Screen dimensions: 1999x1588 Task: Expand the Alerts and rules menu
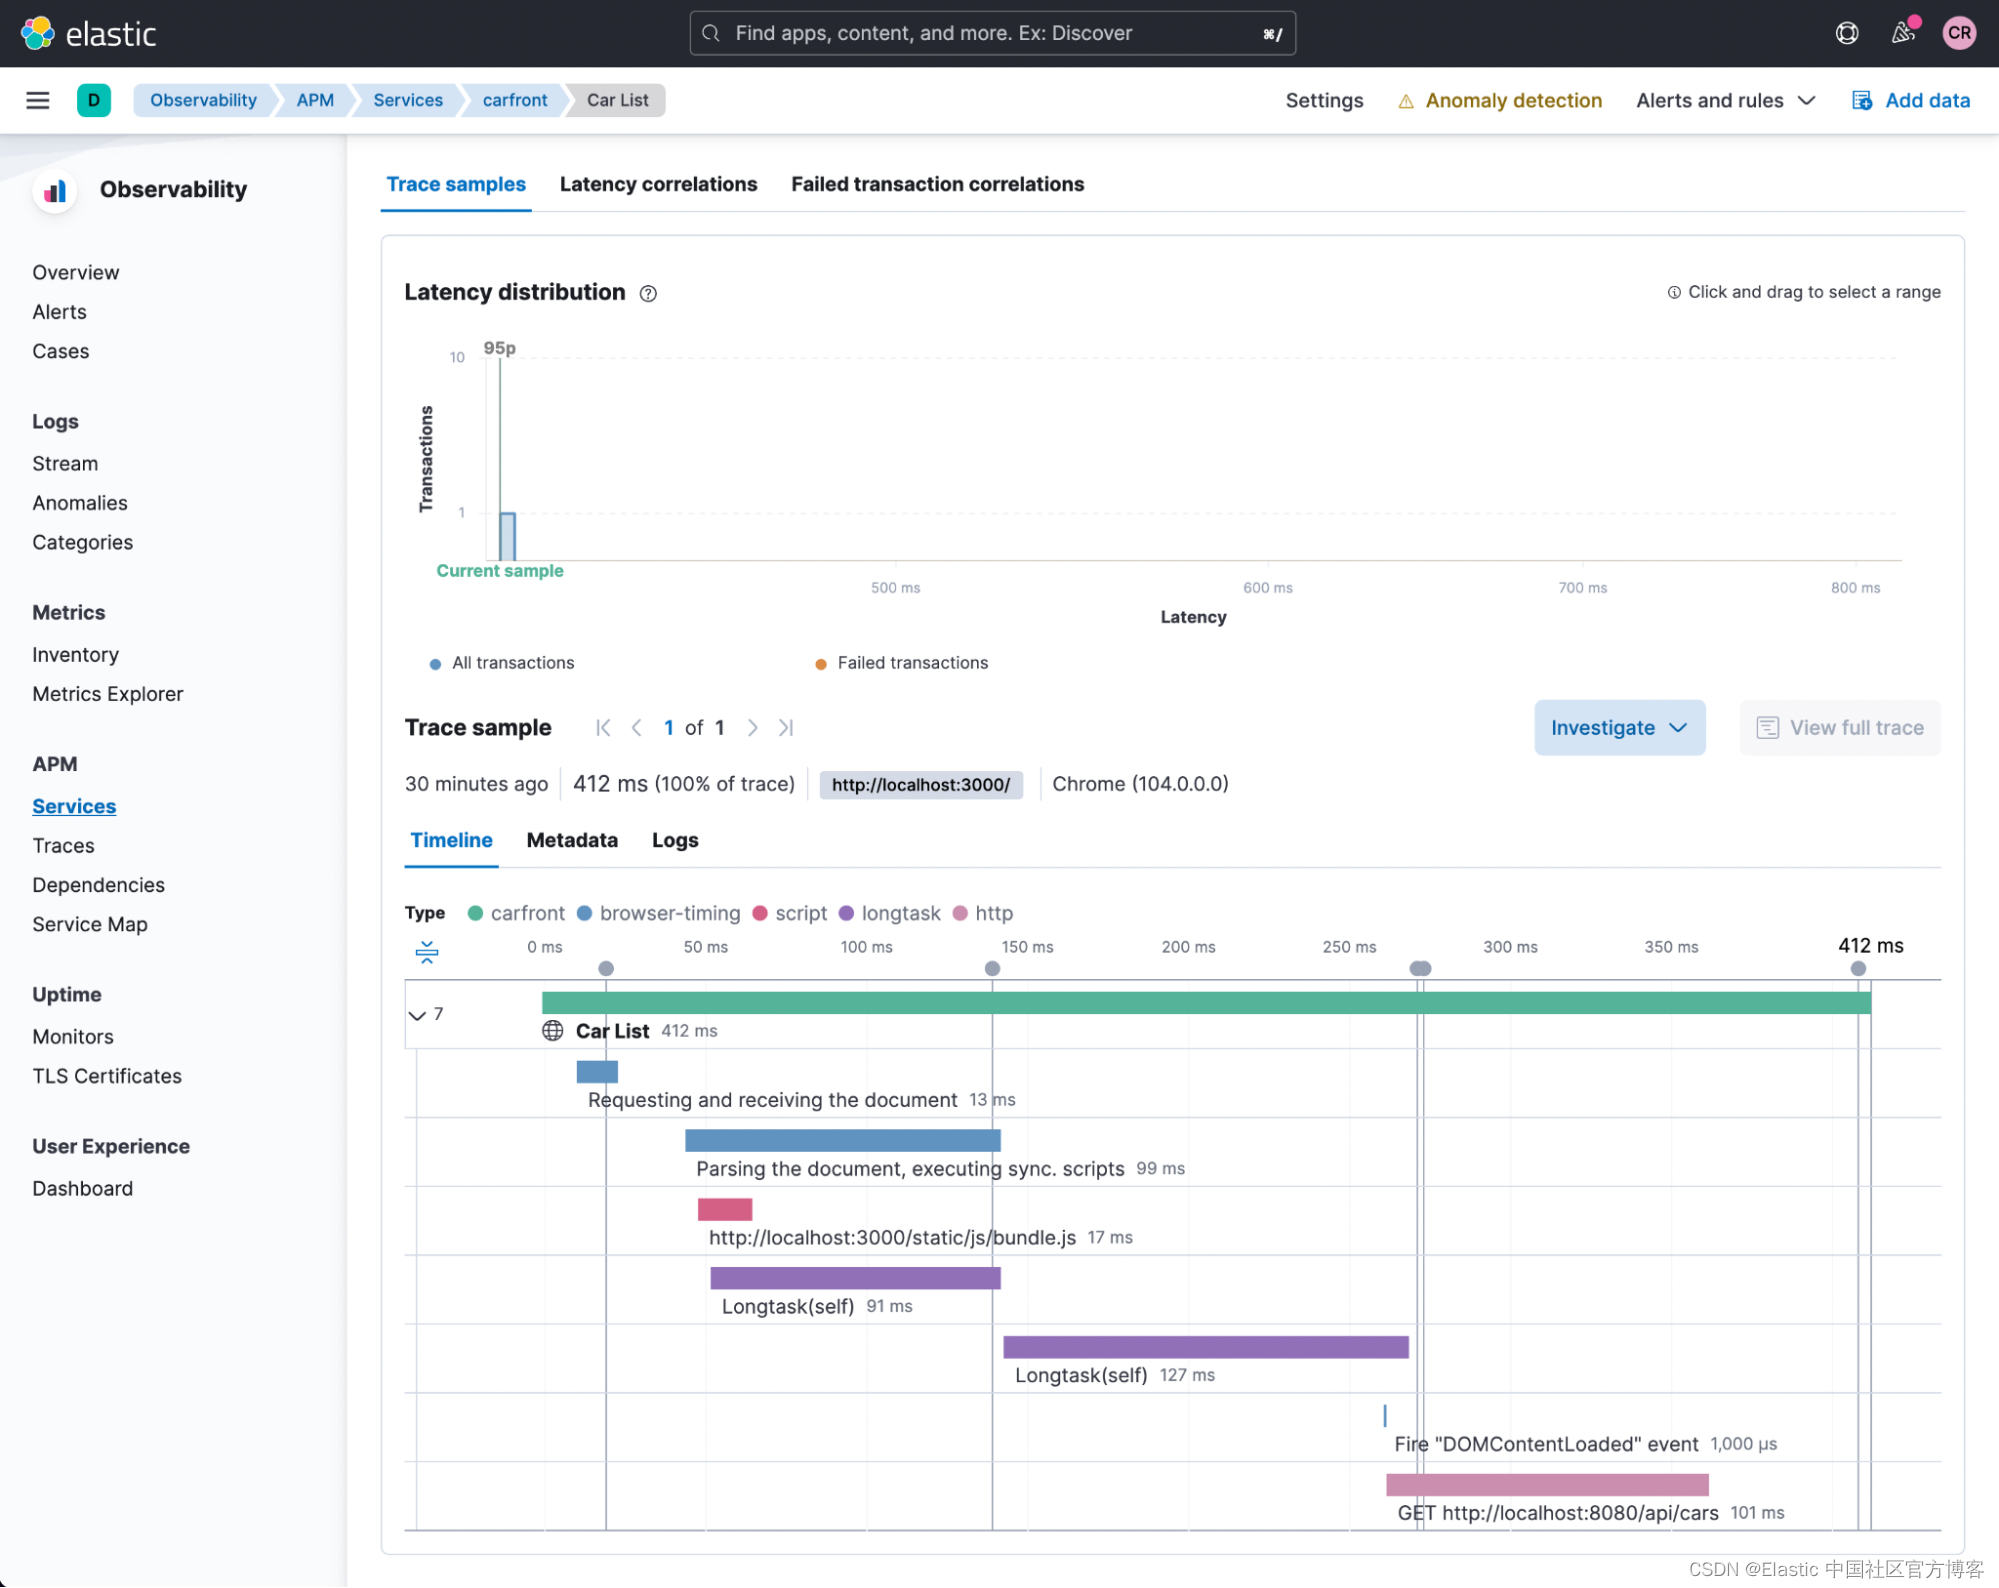pyautogui.click(x=1724, y=100)
